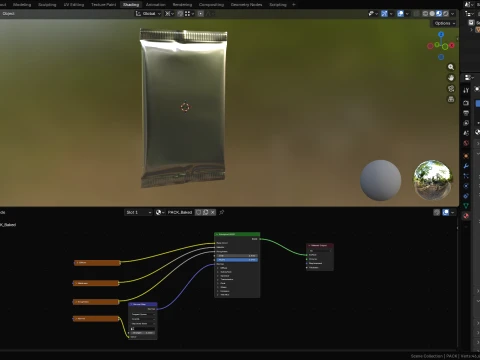Click the red X axis on navigation gizmo
This screenshot has height=360, width=480.
pyautogui.click(x=452, y=45)
